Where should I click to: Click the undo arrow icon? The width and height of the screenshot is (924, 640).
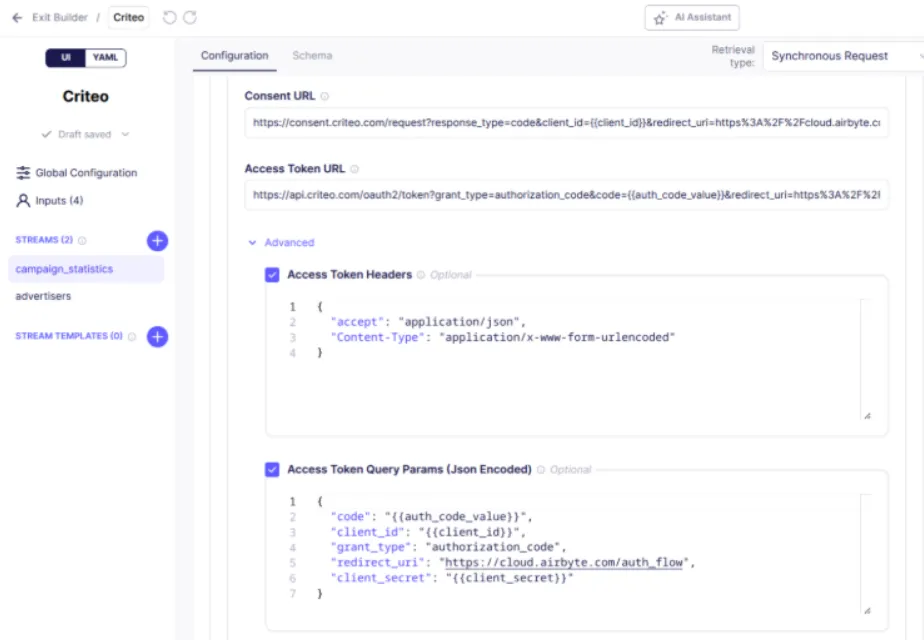coord(168,16)
